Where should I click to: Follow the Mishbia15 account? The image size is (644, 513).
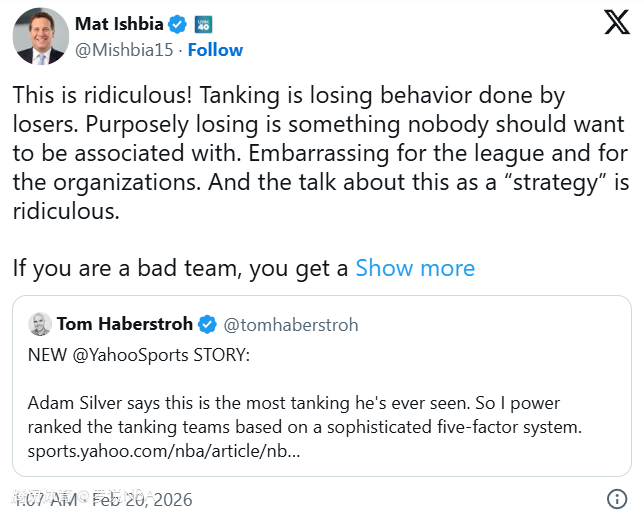click(x=214, y=50)
